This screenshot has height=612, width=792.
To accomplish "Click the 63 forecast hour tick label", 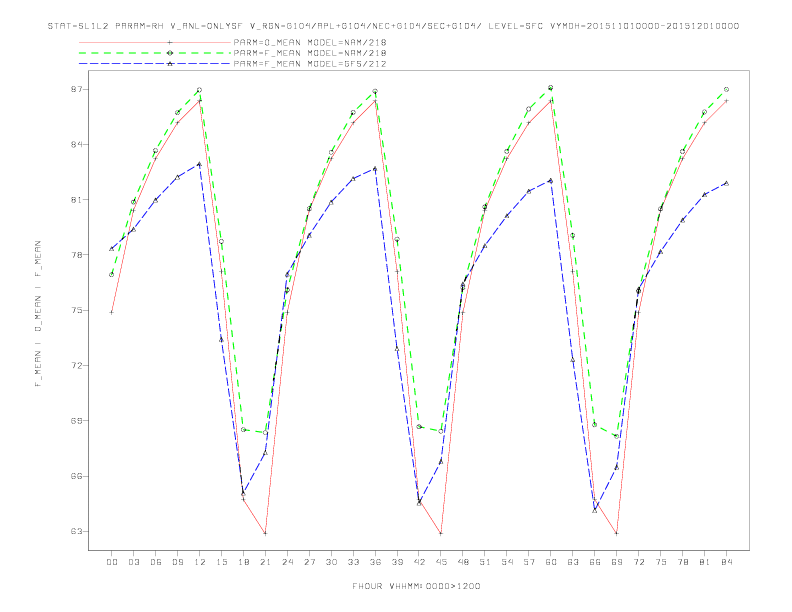I will [573, 562].
